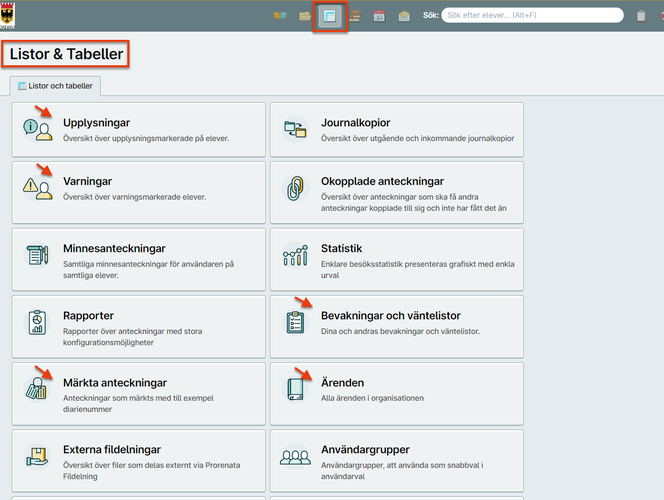Click the envelope mail icon in toolbar
This screenshot has height=500, width=664.
point(404,16)
